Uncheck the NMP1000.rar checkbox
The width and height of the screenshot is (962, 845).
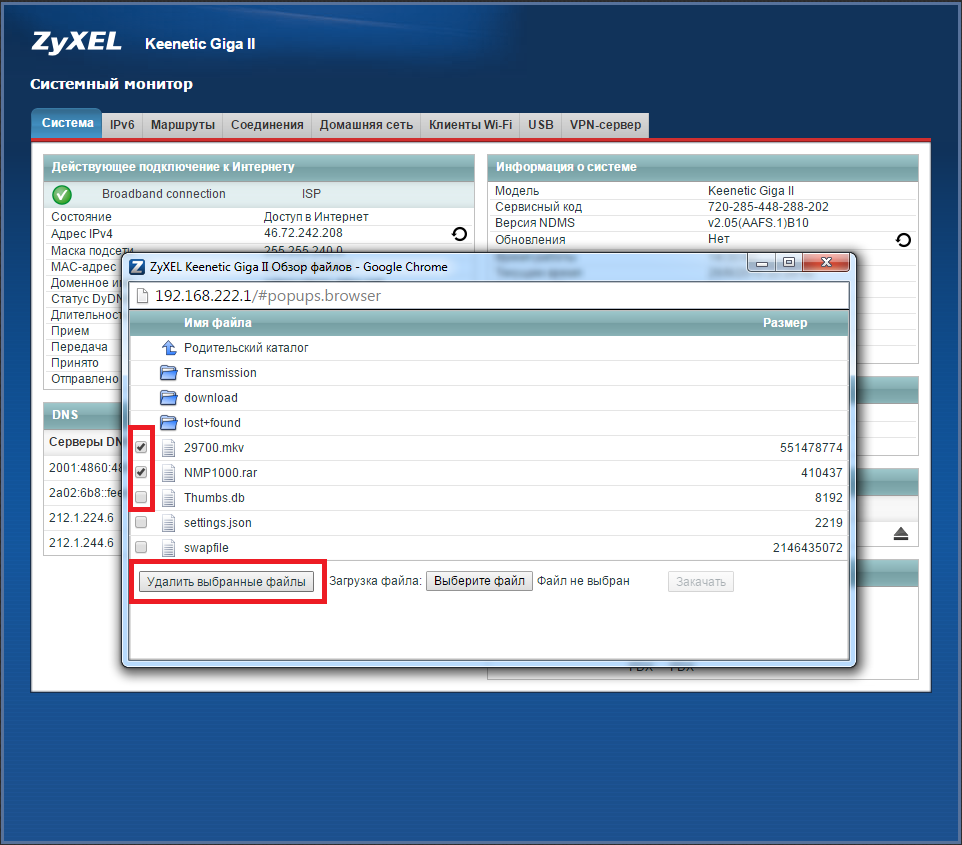coord(141,472)
